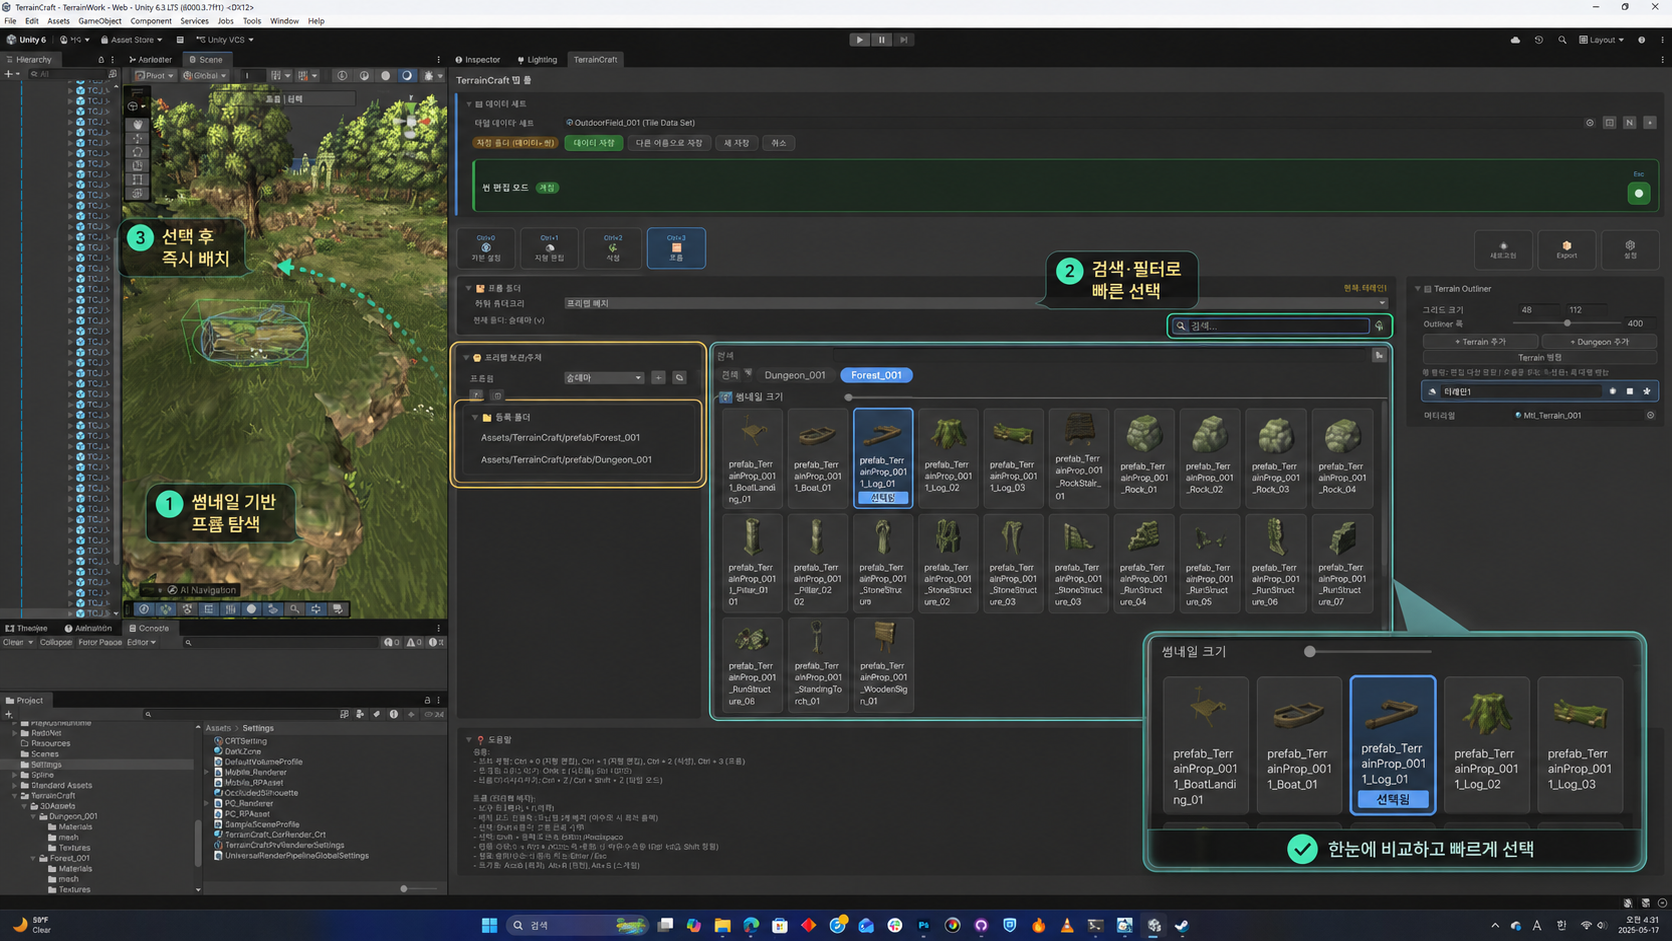Toggle the Hierarchy panel lock
This screenshot has width=1672, height=941.
(x=101, y=60)
